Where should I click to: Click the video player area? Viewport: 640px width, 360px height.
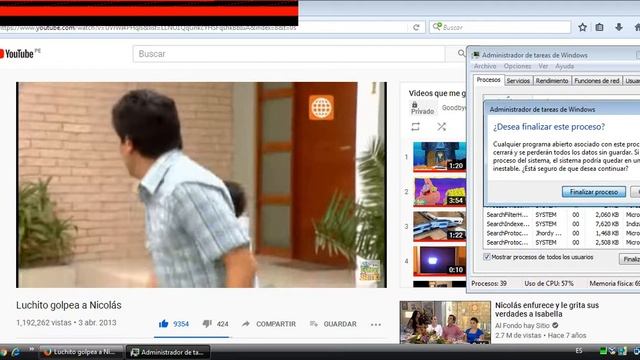(x=201, y=185)
